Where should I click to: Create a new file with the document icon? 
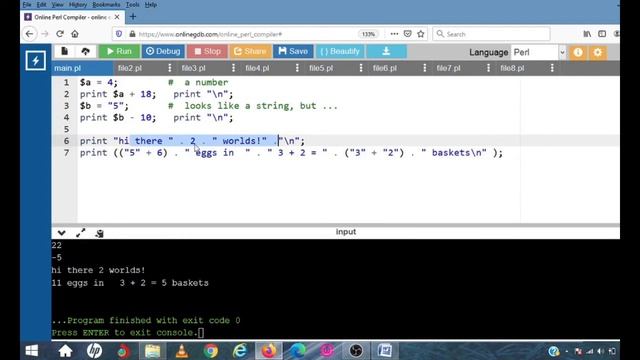[64, 51]
